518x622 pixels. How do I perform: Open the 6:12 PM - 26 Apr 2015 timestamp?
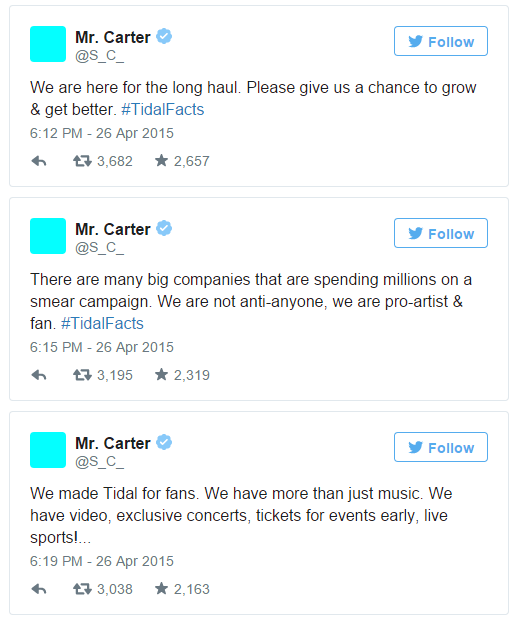pyautogui.click(x=102, y=133)
